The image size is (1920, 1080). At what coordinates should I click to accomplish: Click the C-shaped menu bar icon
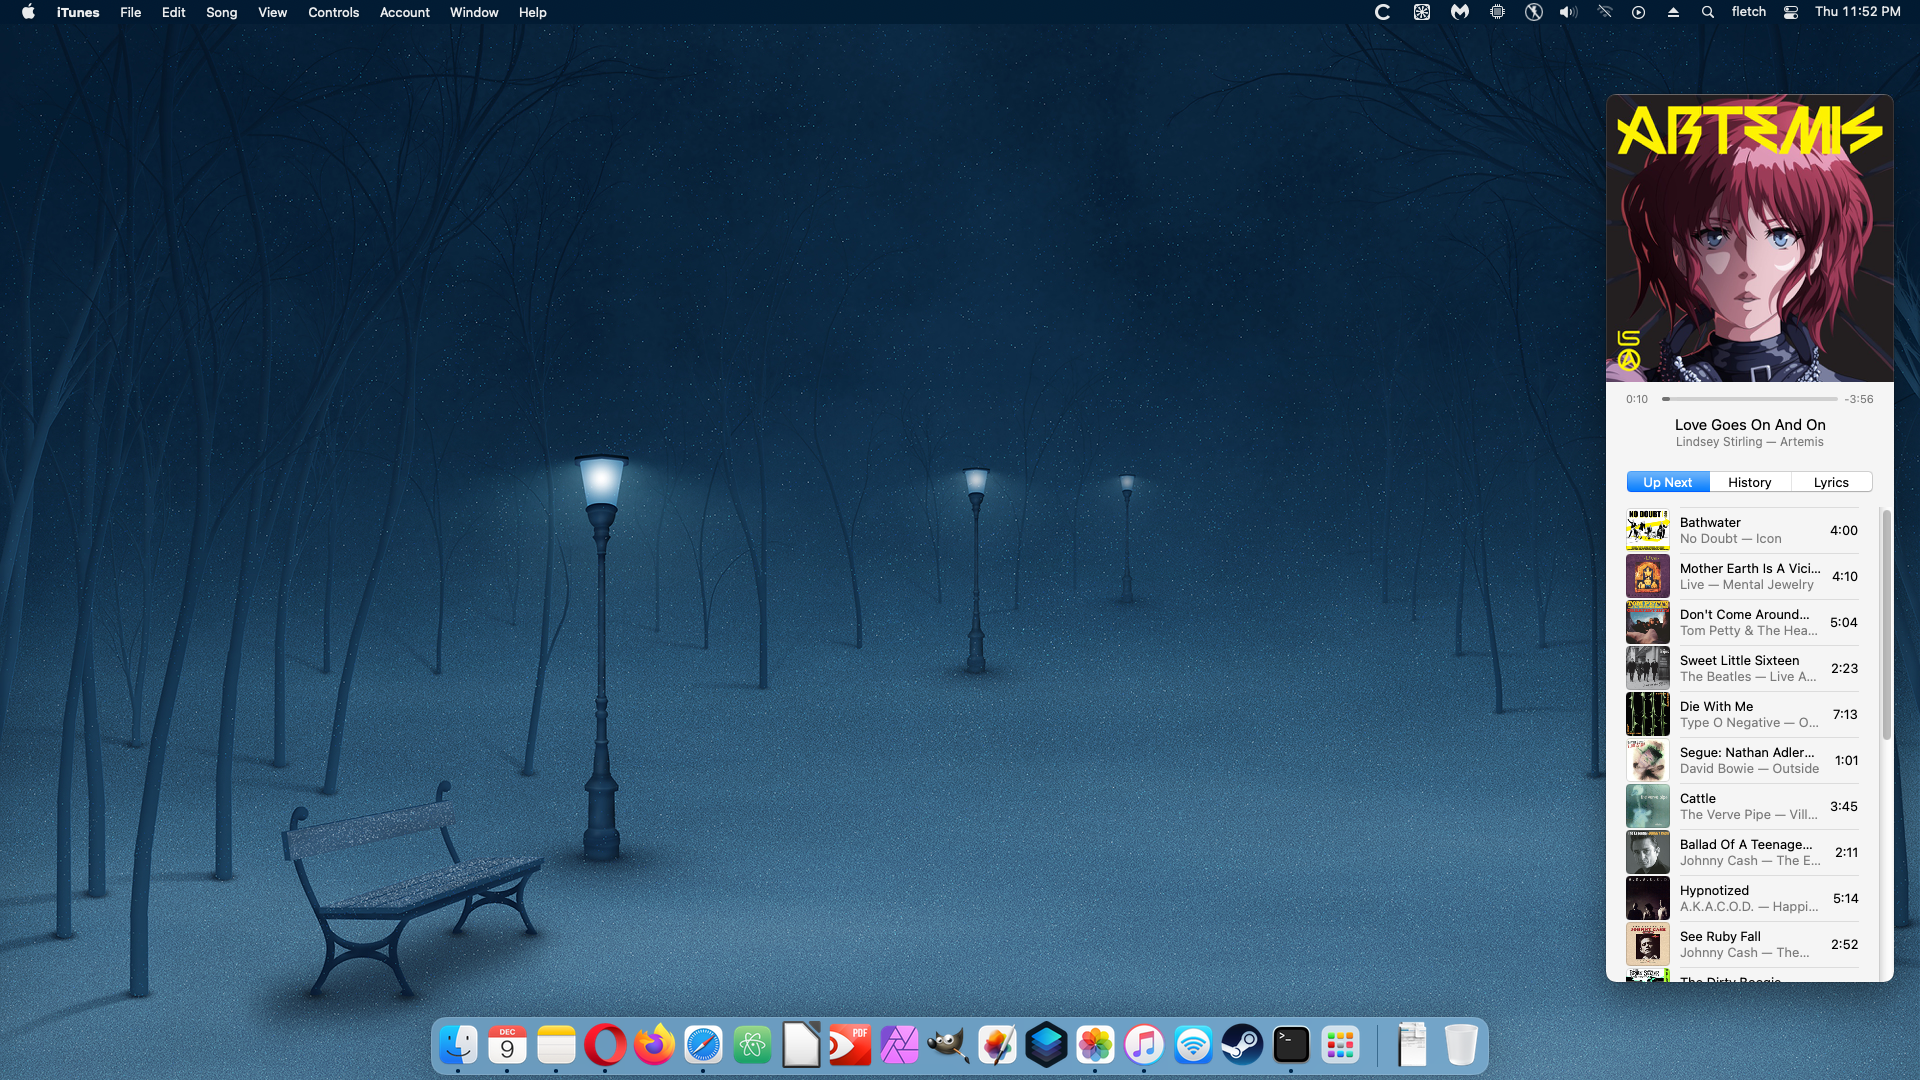(1383, 12)
